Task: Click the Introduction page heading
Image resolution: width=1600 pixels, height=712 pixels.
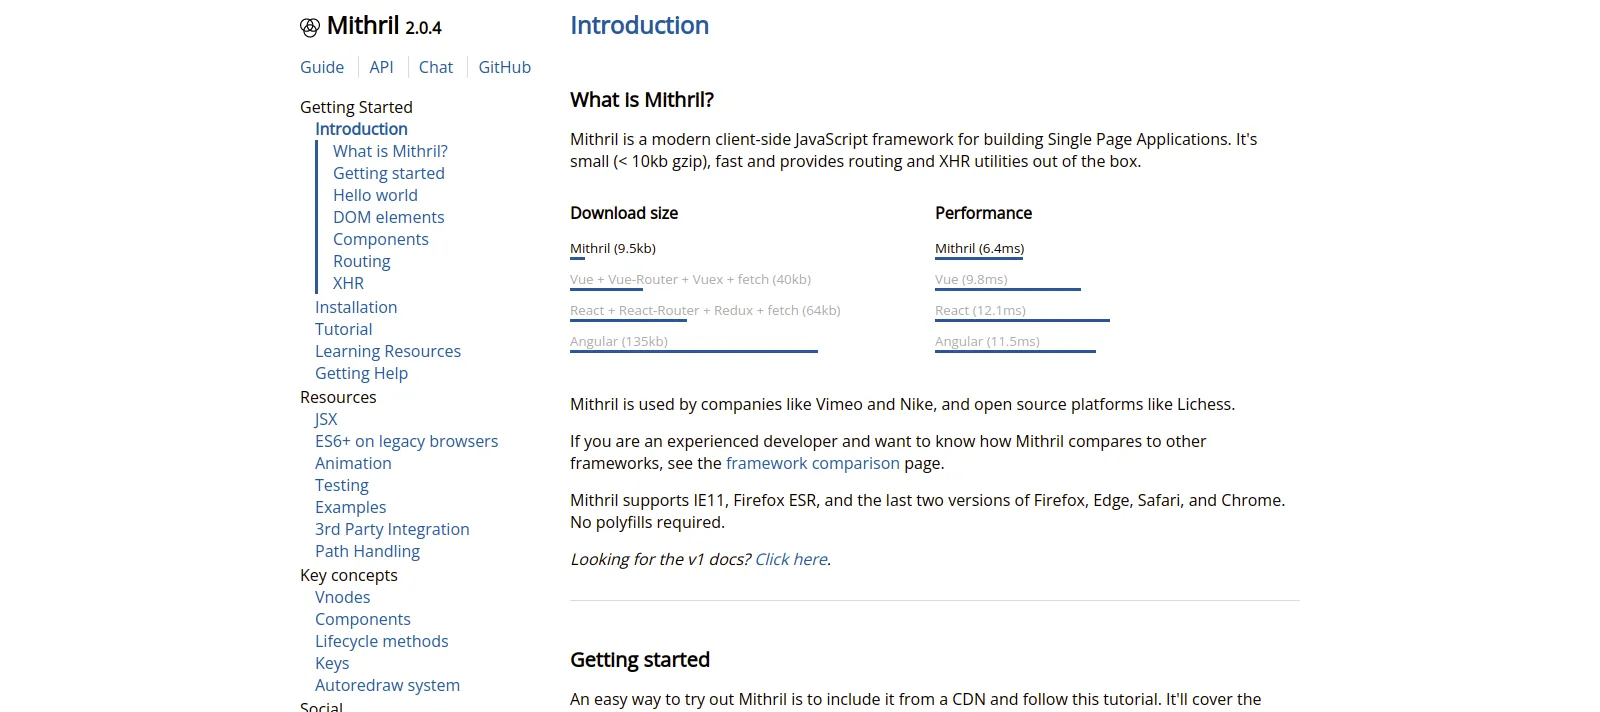Action: (x=639, y=25)
